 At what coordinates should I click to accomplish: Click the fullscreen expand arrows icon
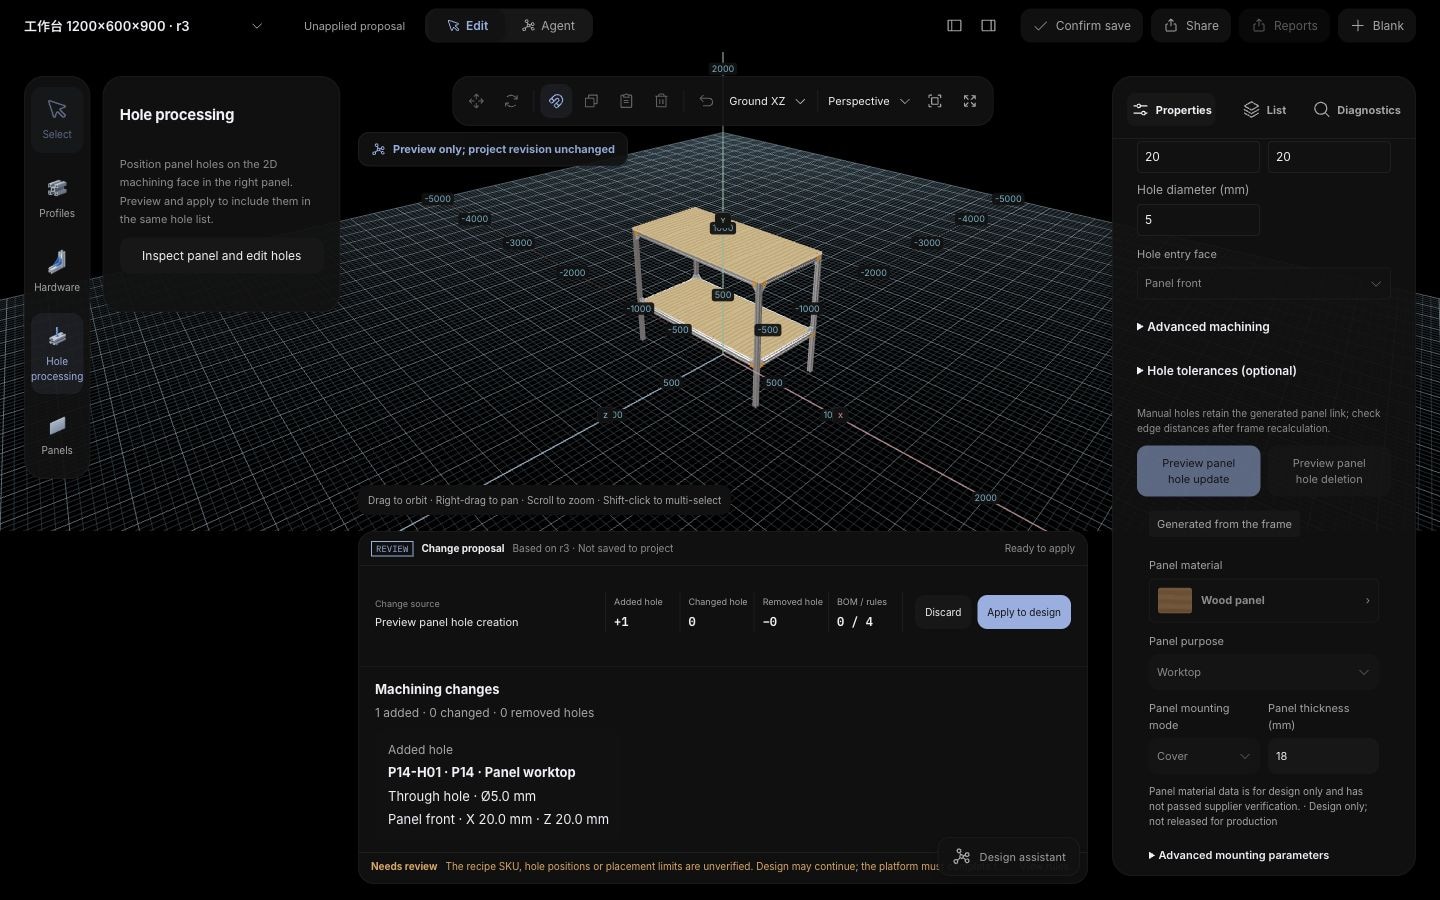(970, 101)
